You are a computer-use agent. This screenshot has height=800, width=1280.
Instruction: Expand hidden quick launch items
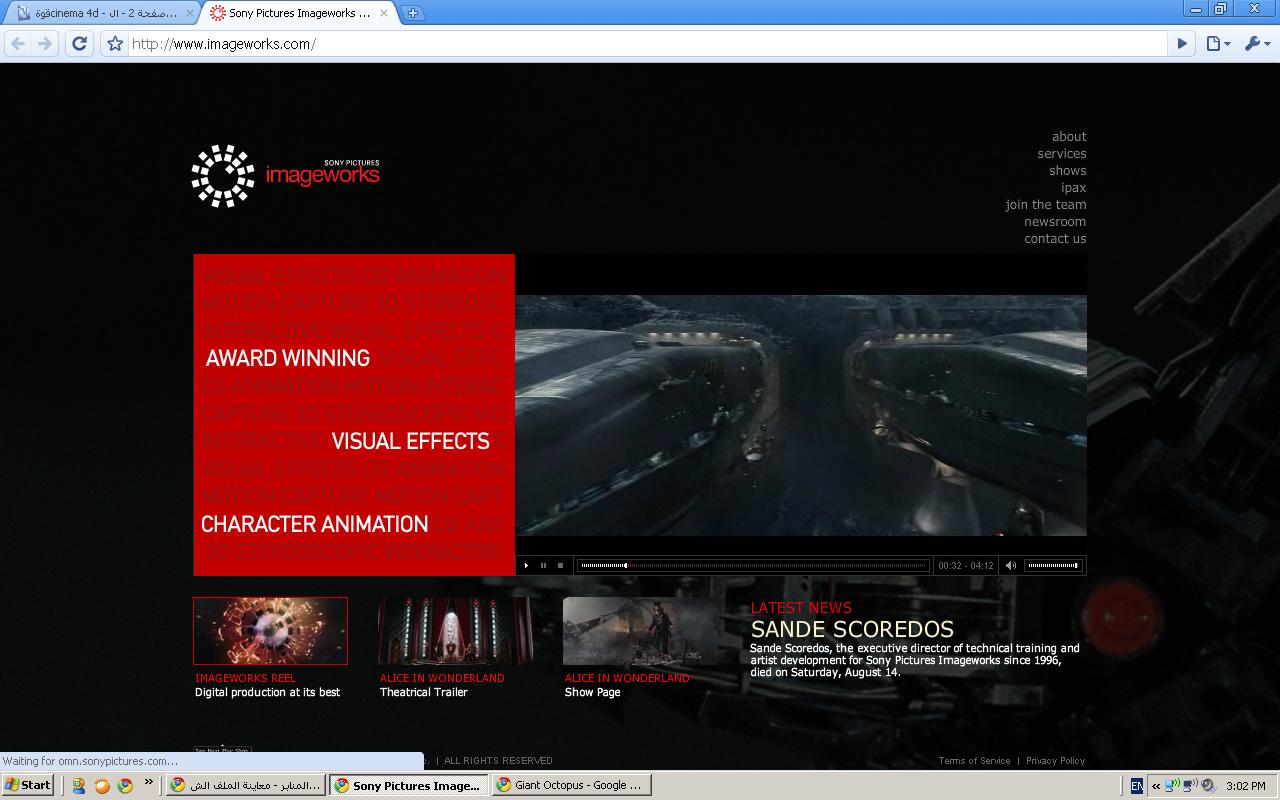point(149,782)
